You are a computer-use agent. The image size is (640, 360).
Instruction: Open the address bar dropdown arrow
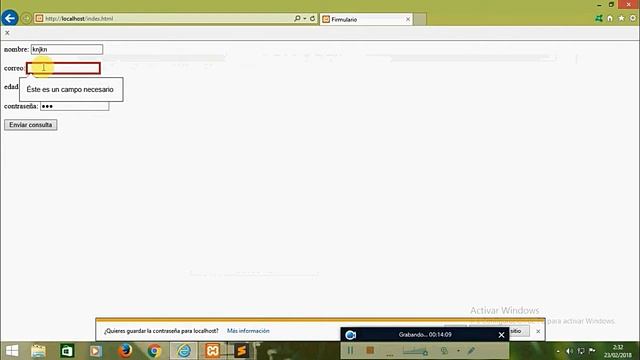305,18
